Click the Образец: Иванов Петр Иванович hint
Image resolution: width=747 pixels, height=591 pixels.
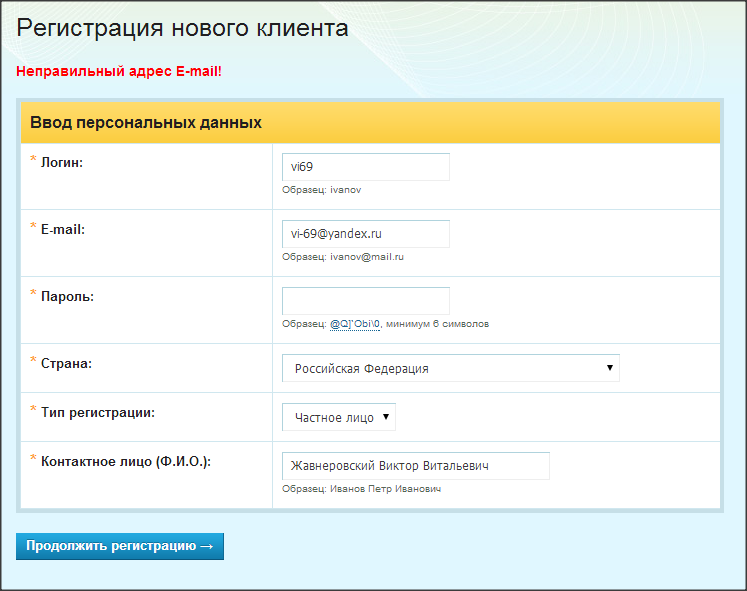(361, 489)
